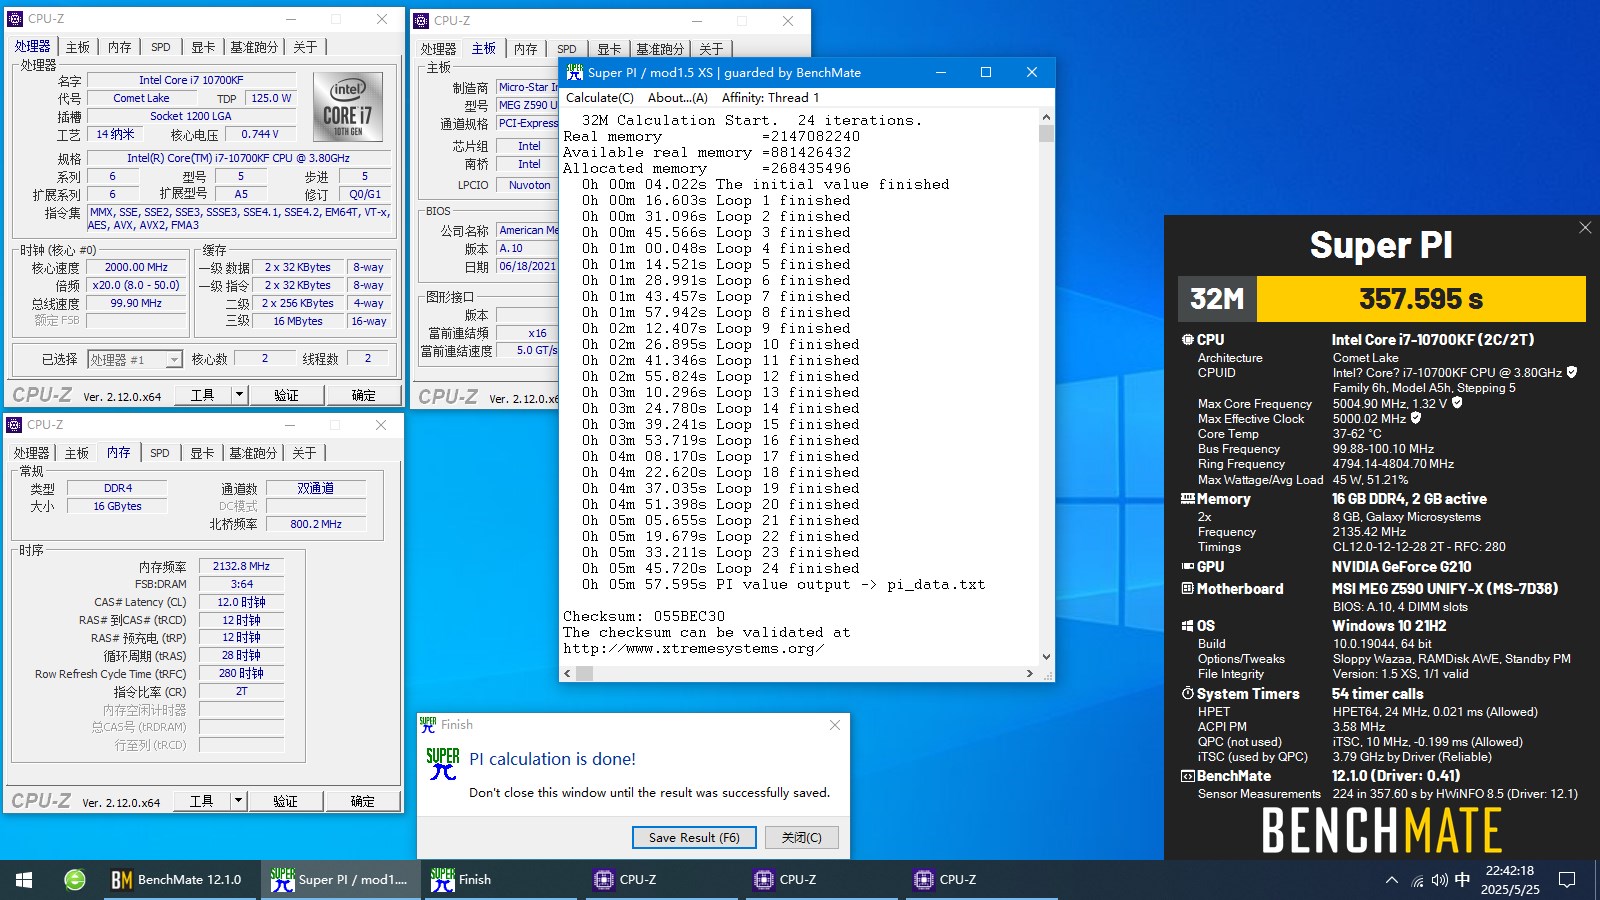The image size is (1600, 900).
Task: Click the Intel Core i7 logo image
Action: [348, 106]
